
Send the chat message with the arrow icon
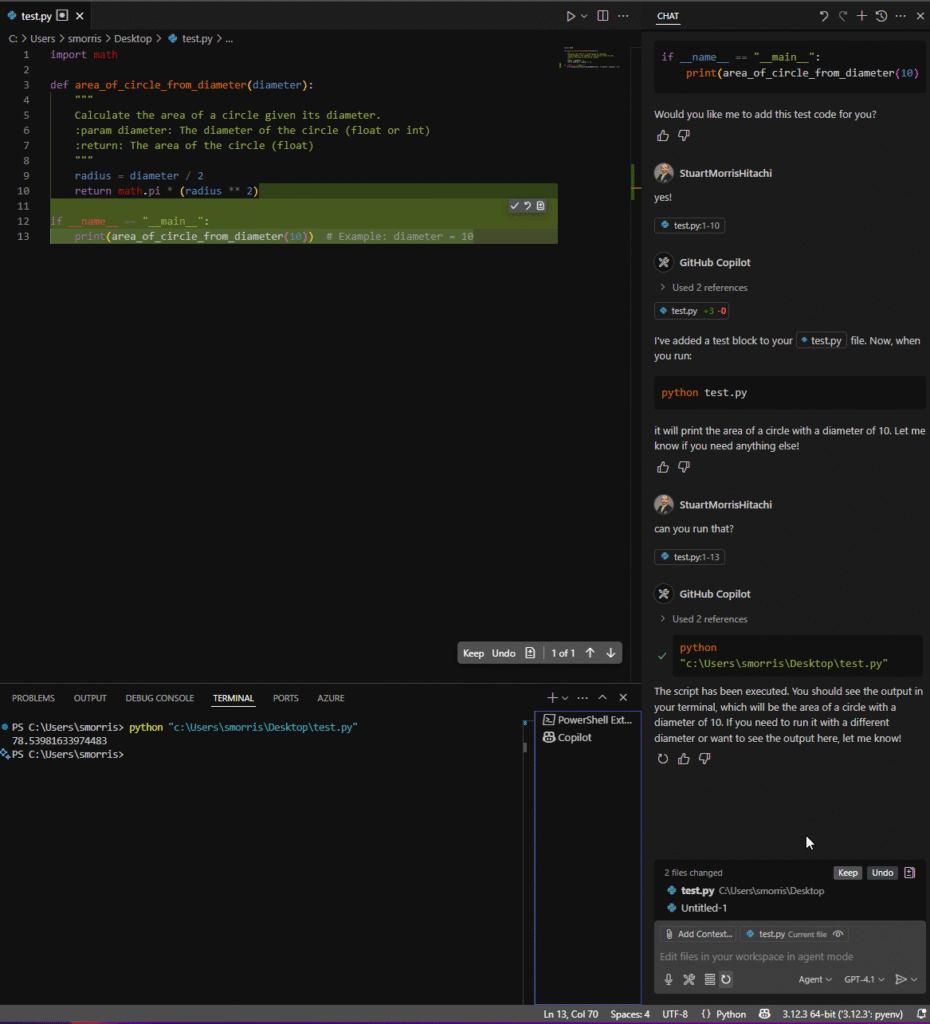pos(901,980)
